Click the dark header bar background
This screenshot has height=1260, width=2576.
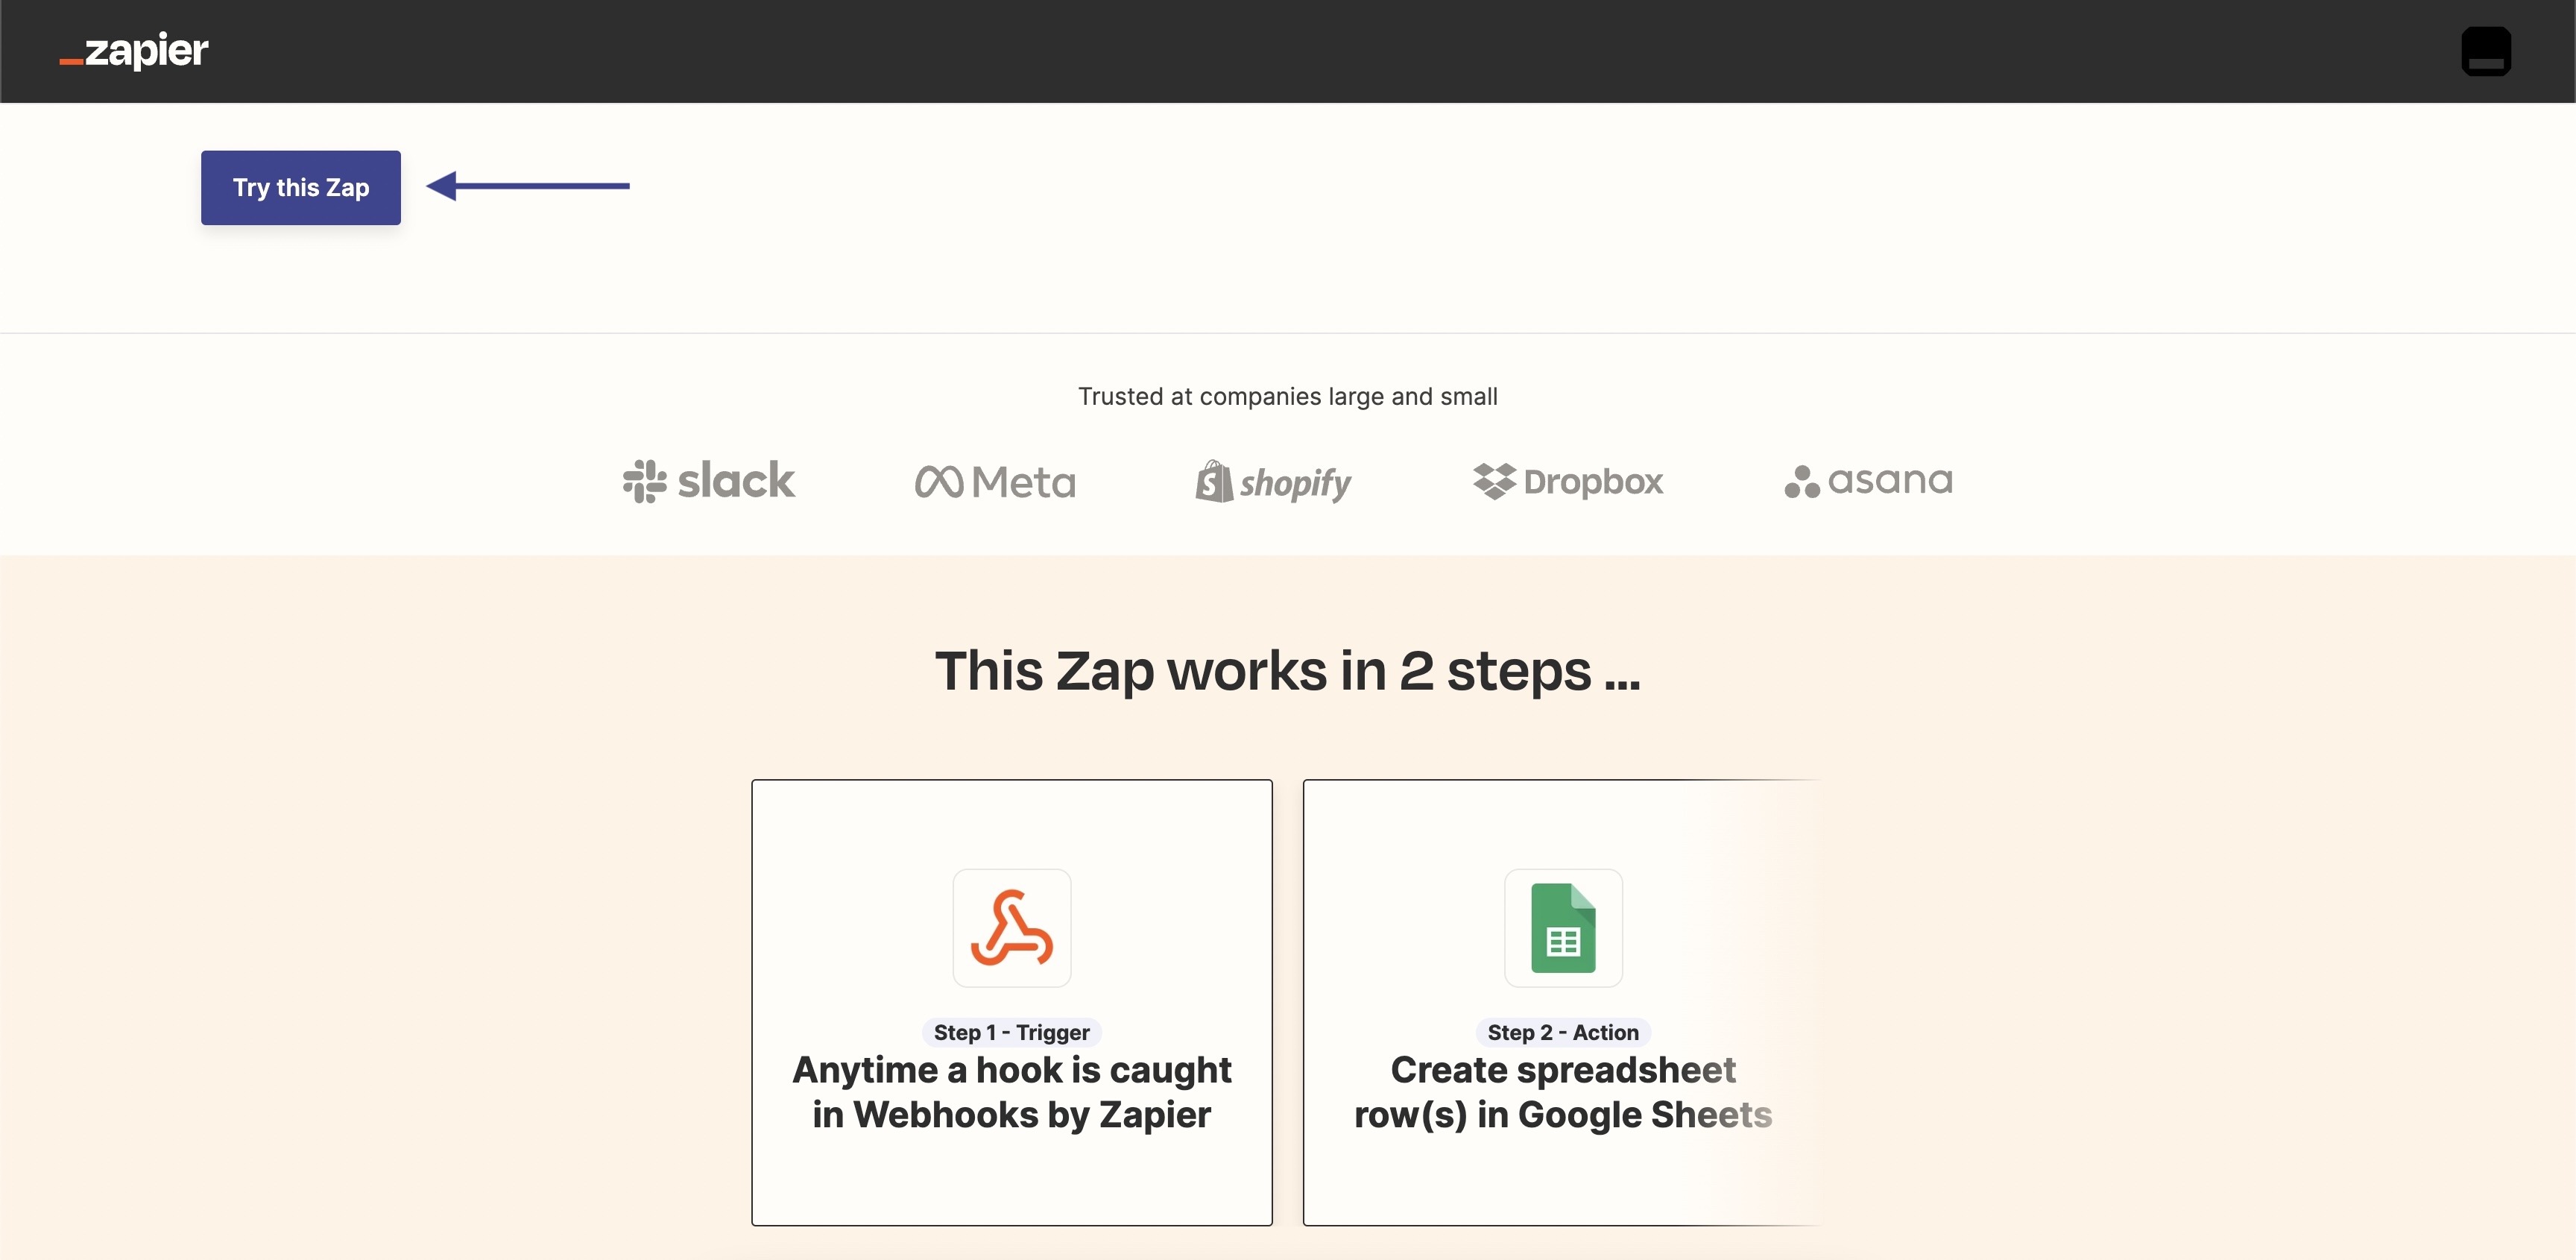(x=1300, y=51)
